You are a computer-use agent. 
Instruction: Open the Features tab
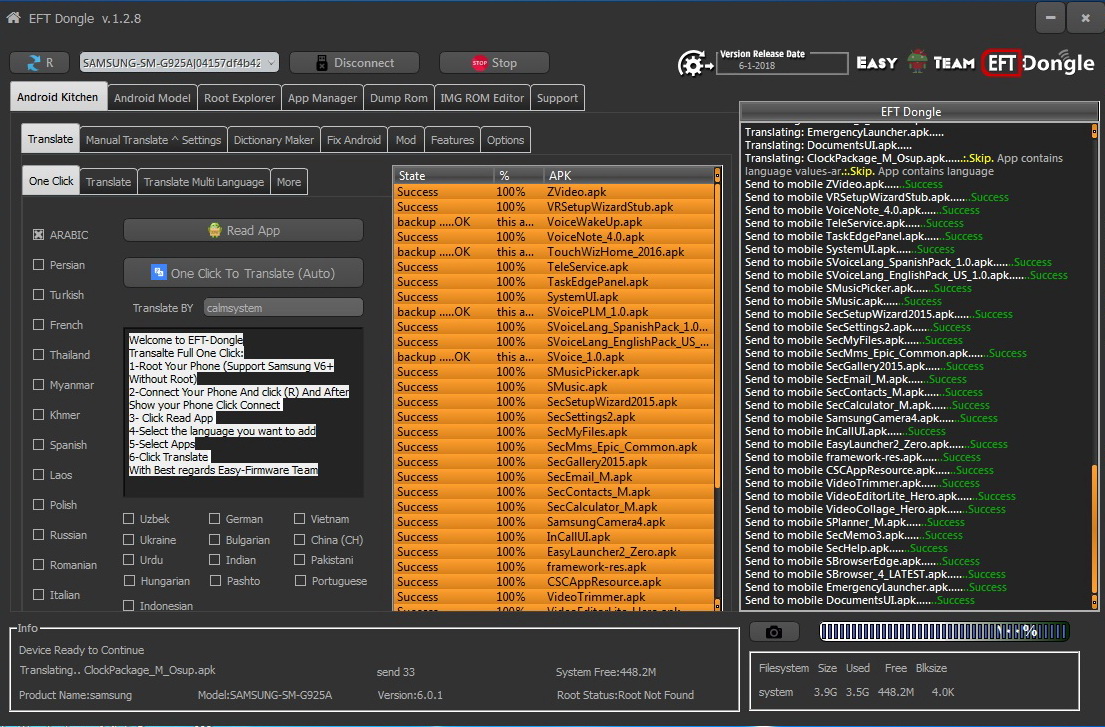coord(452,139)
